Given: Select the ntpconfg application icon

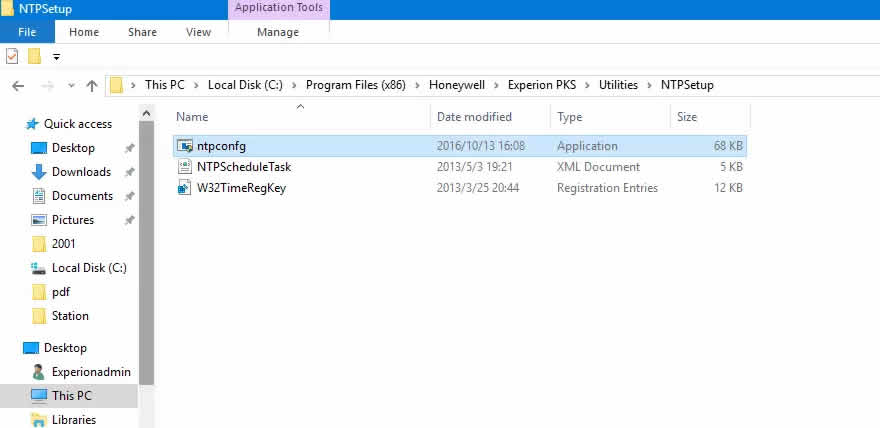Looking at the screenshot, I should [185, 146].
